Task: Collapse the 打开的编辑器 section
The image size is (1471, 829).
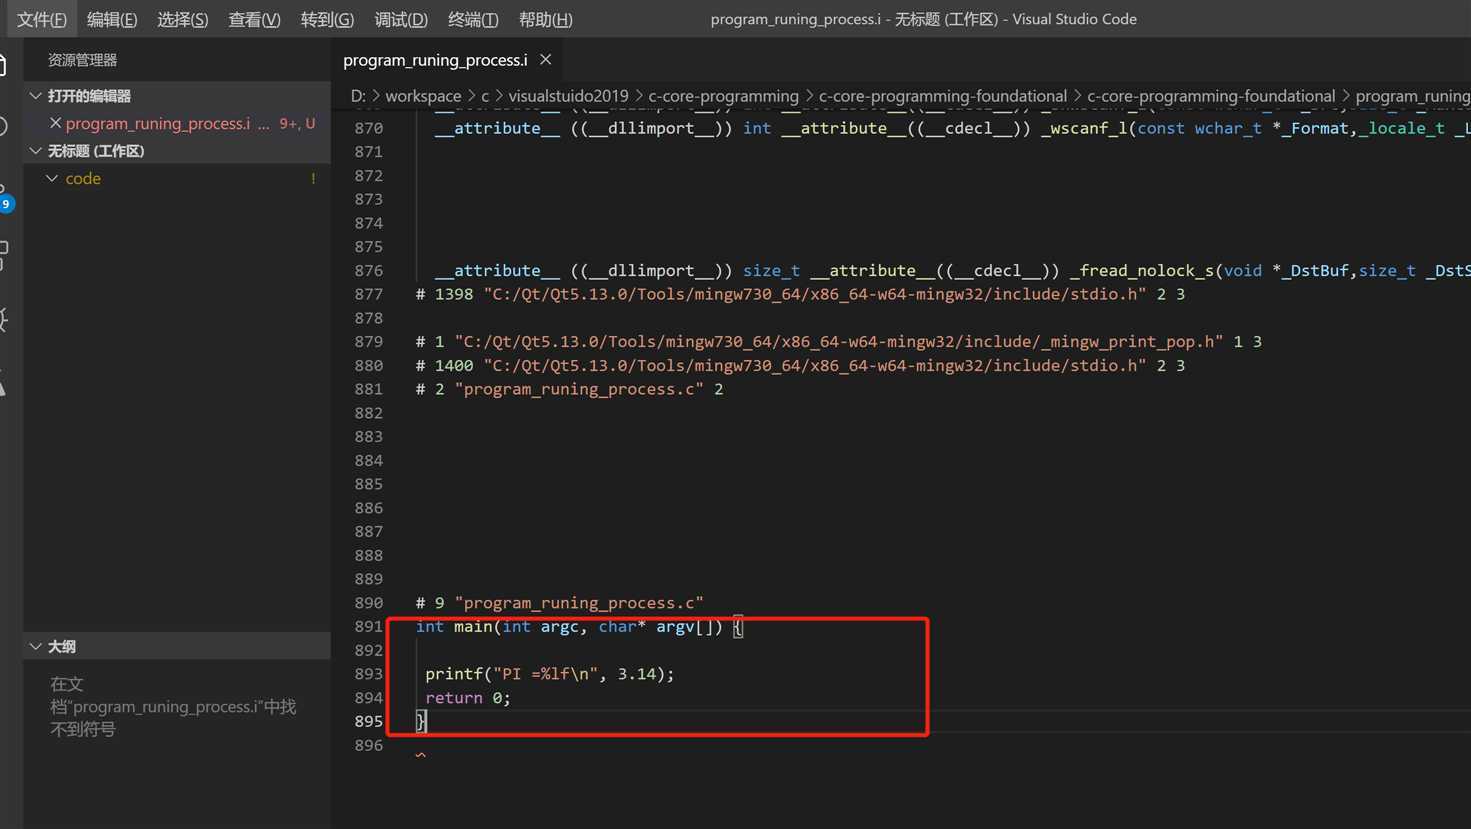Action: coord(36,96)
